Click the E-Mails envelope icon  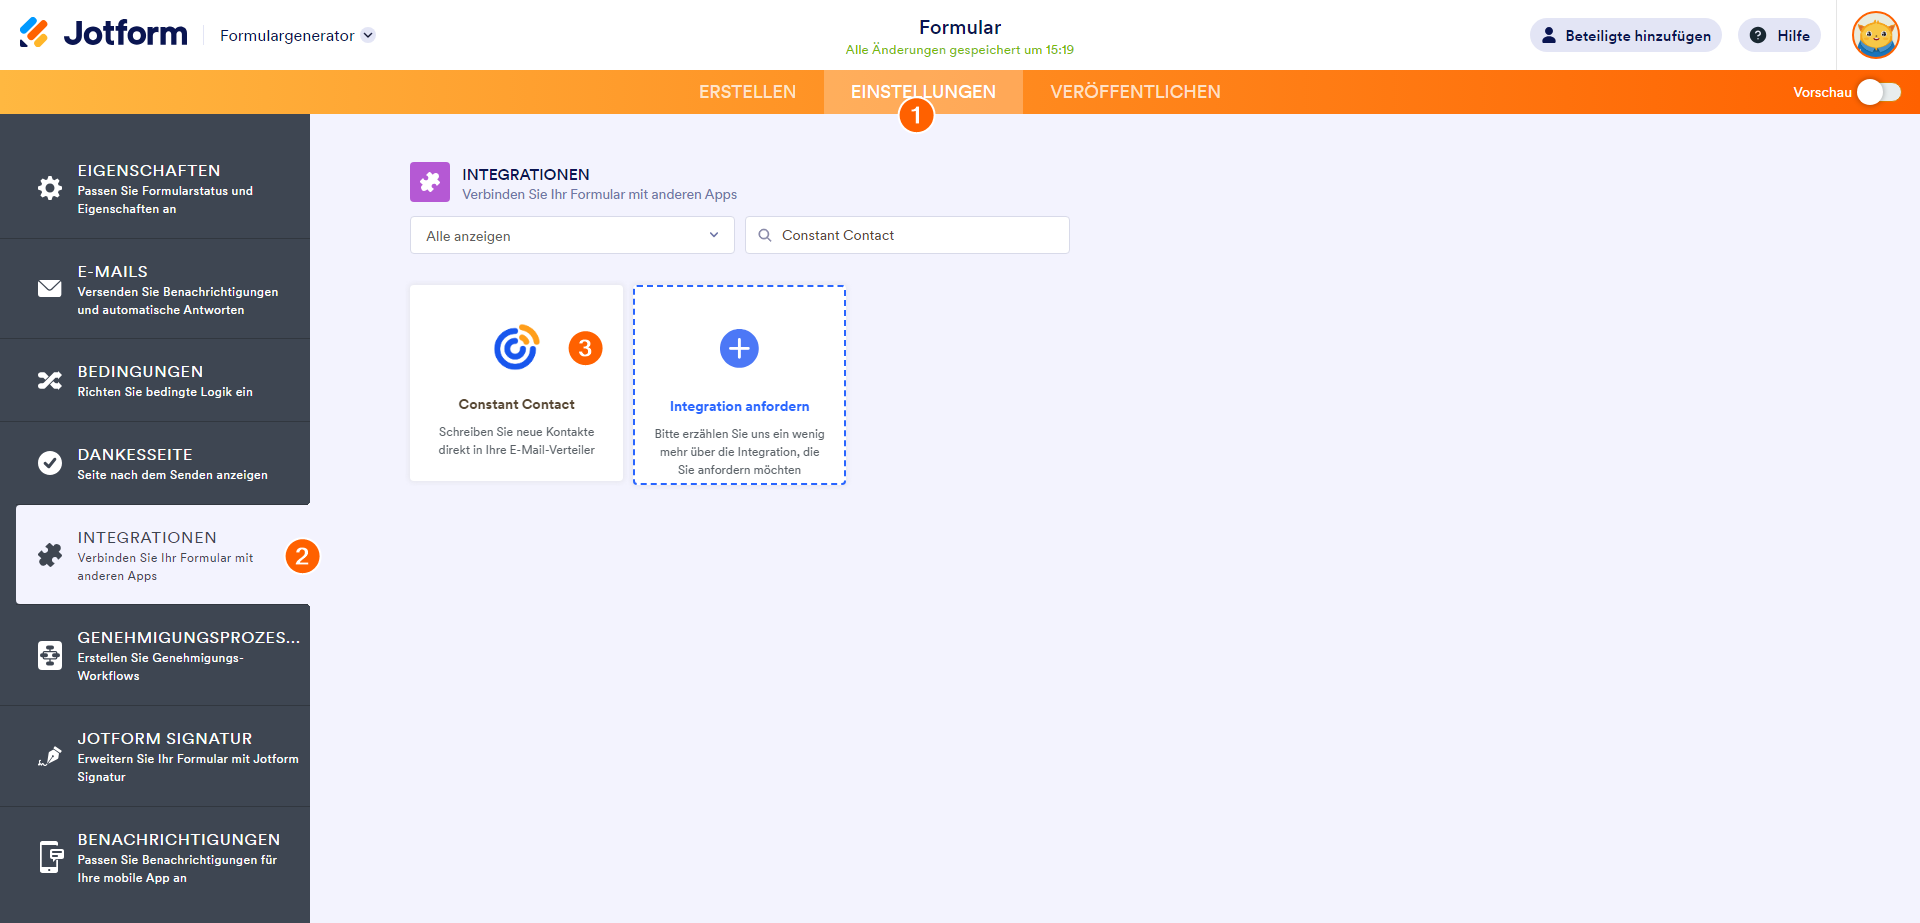point(50,288)
